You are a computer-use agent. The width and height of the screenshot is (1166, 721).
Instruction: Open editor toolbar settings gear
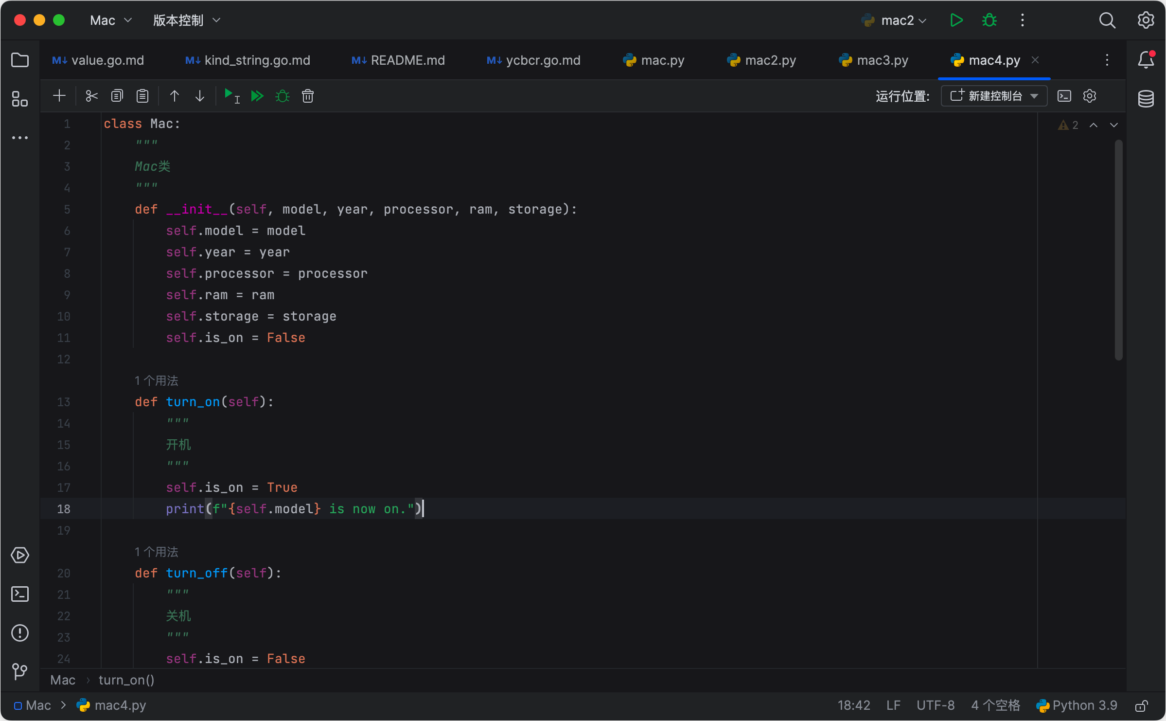(1089, 96)
